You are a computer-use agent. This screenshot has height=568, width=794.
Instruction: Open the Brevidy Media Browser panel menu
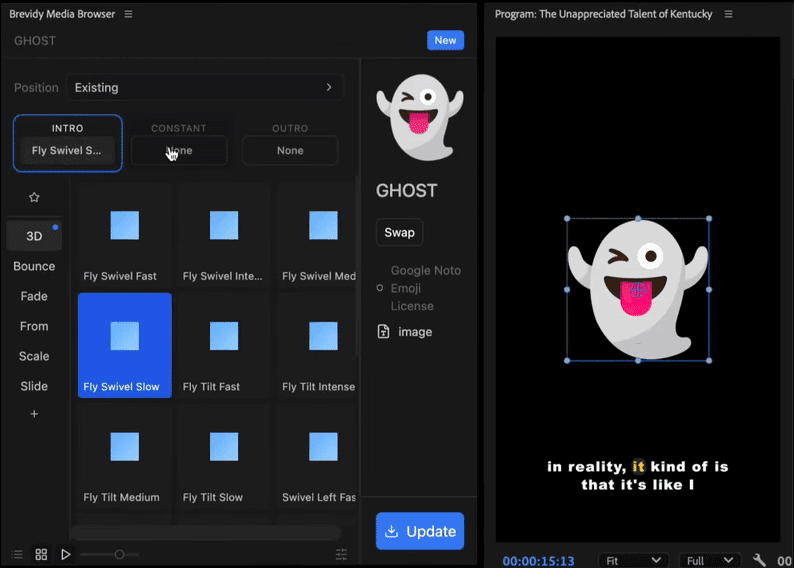[129, 14]
